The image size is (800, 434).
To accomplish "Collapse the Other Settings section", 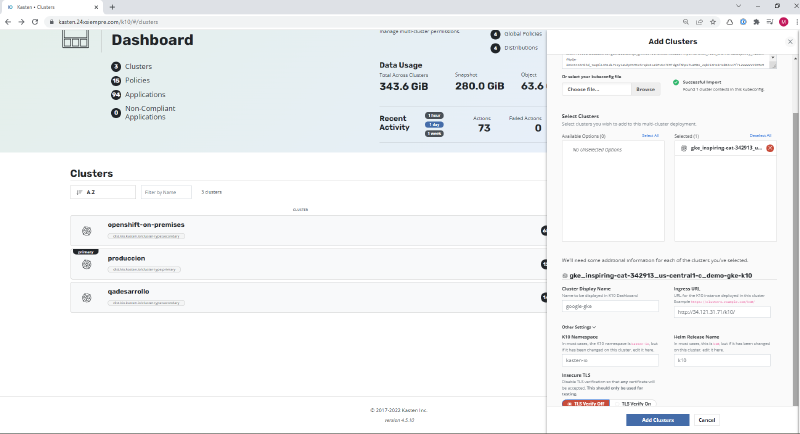I will pos(579,327).
